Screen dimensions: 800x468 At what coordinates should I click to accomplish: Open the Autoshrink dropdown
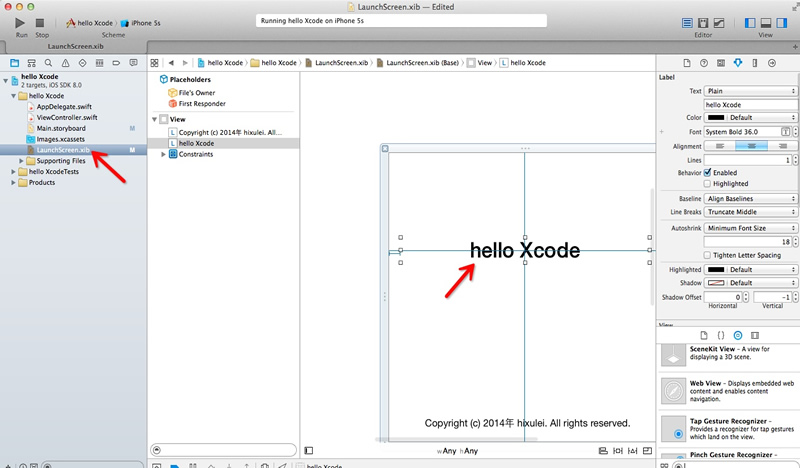click(751, 228)
